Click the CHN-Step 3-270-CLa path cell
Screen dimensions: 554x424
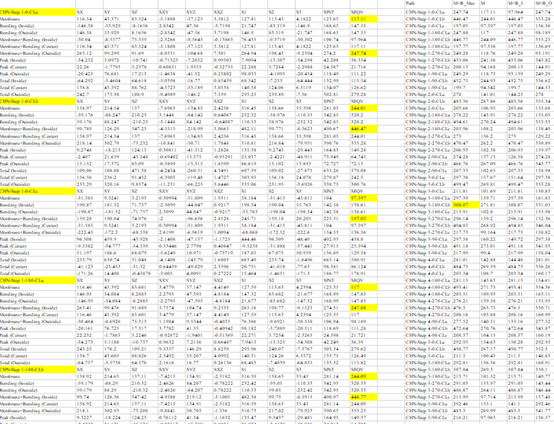pyautogui.click(x=428, y=219)
